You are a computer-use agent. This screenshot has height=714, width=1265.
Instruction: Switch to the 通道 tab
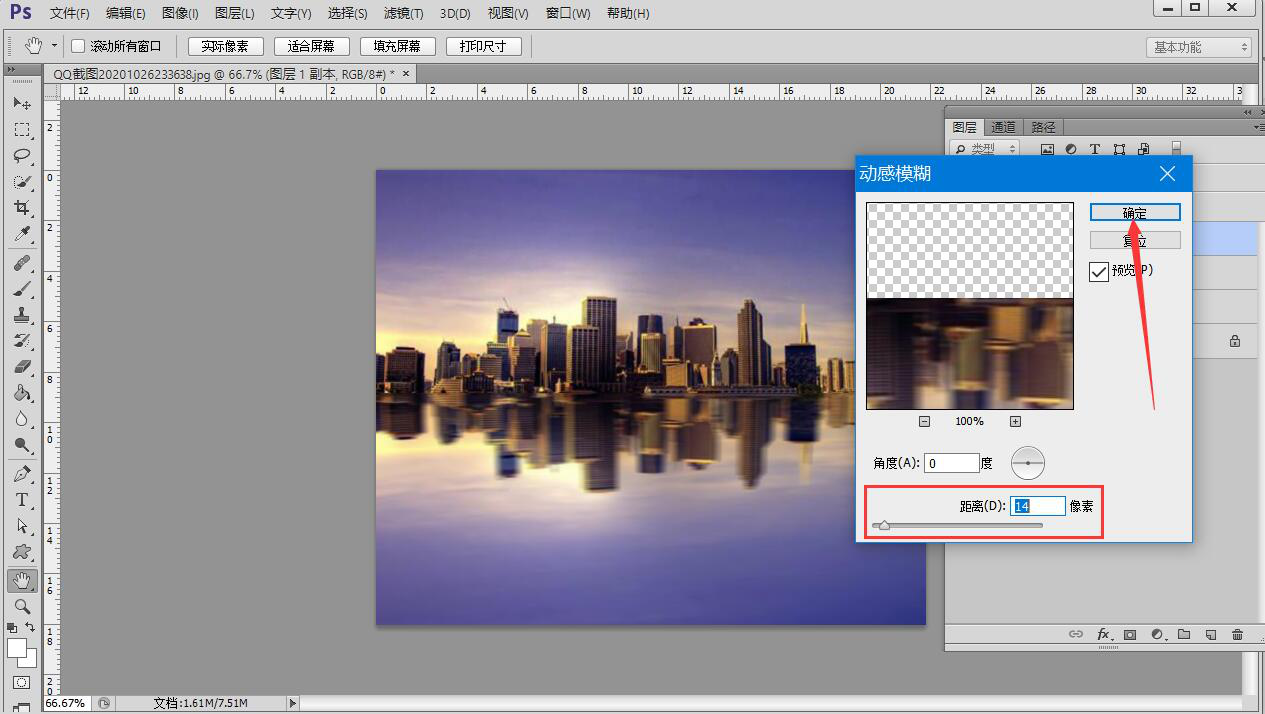coord(1003,127)
